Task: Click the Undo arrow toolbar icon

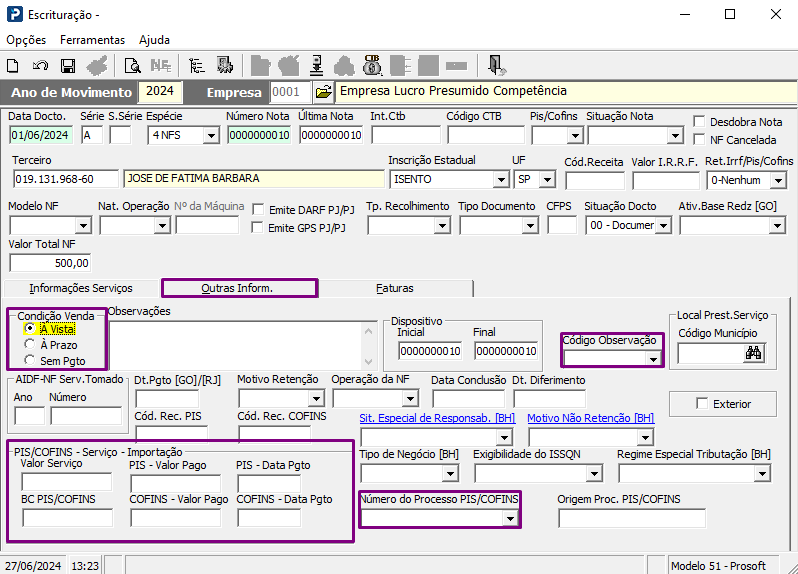Action: pos(40,66)
